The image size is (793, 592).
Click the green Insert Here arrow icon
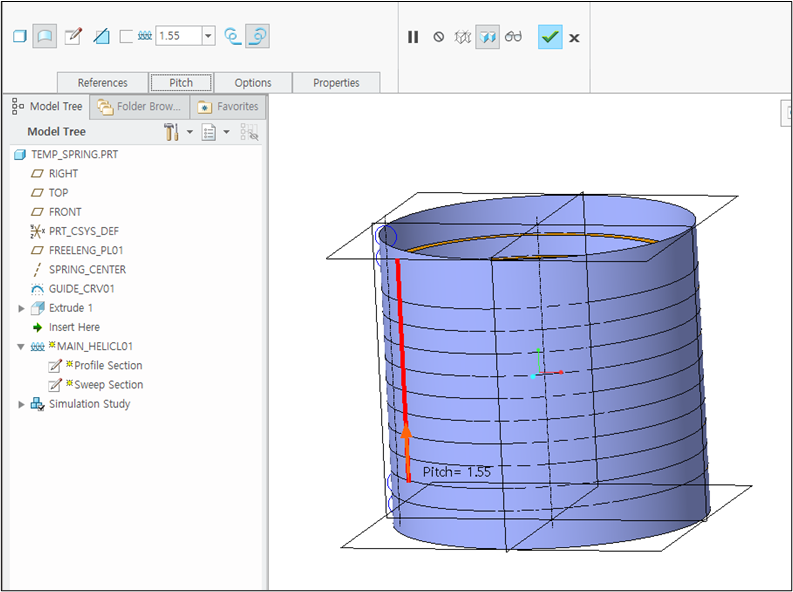(x=37, y=328)
